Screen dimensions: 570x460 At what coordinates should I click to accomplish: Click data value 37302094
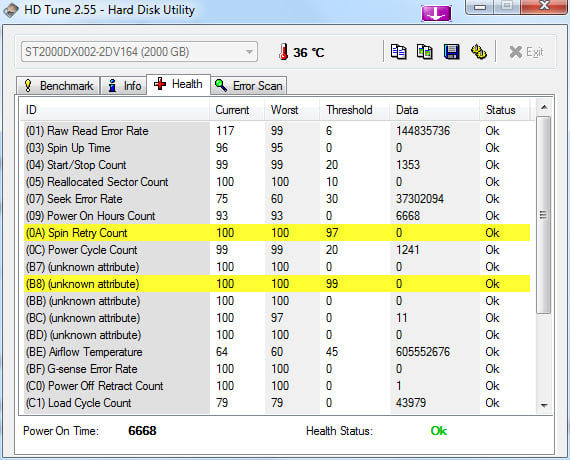(x=420, y=199)
